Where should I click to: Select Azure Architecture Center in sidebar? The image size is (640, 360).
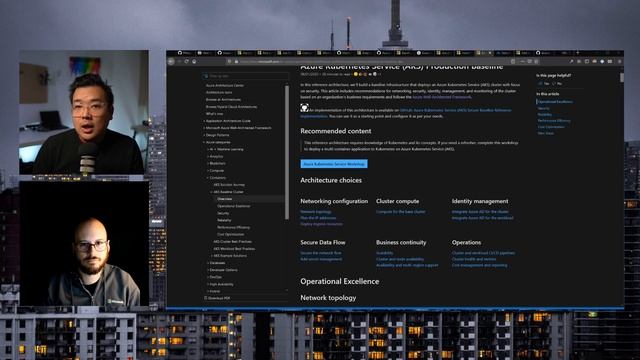click(224, 85)
